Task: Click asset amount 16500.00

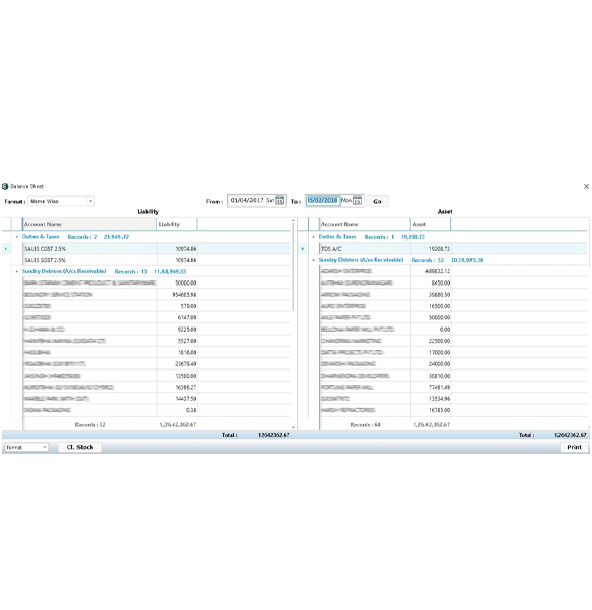Action: pos(440,306)
